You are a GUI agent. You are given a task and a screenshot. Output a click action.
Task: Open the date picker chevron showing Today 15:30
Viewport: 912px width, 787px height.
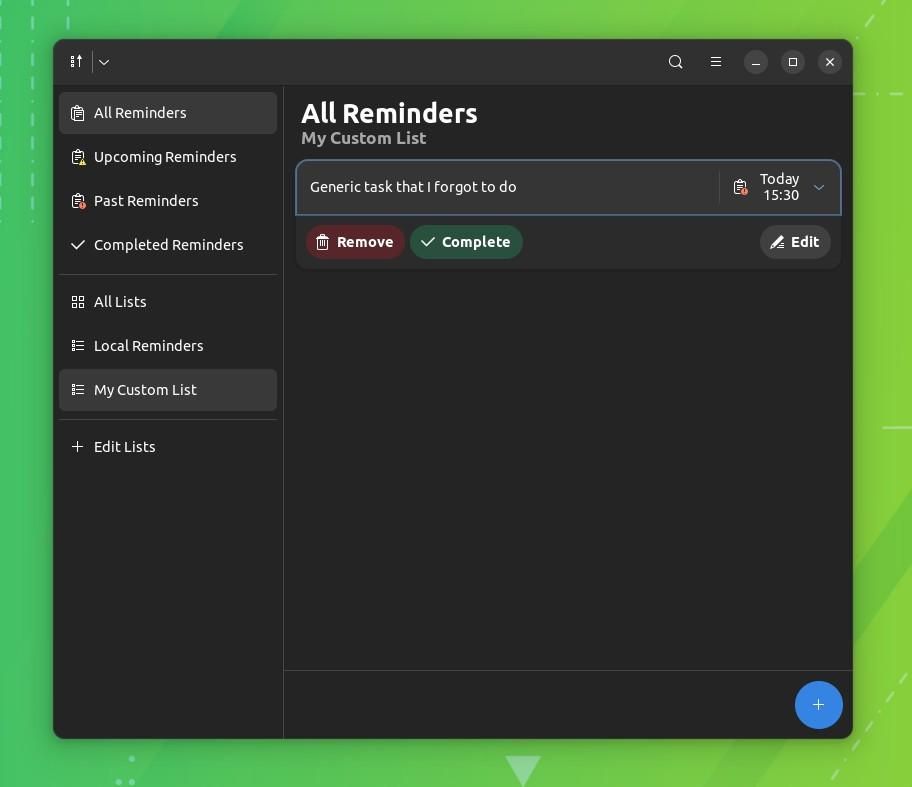pyautogui.click(x=818, y=187)
